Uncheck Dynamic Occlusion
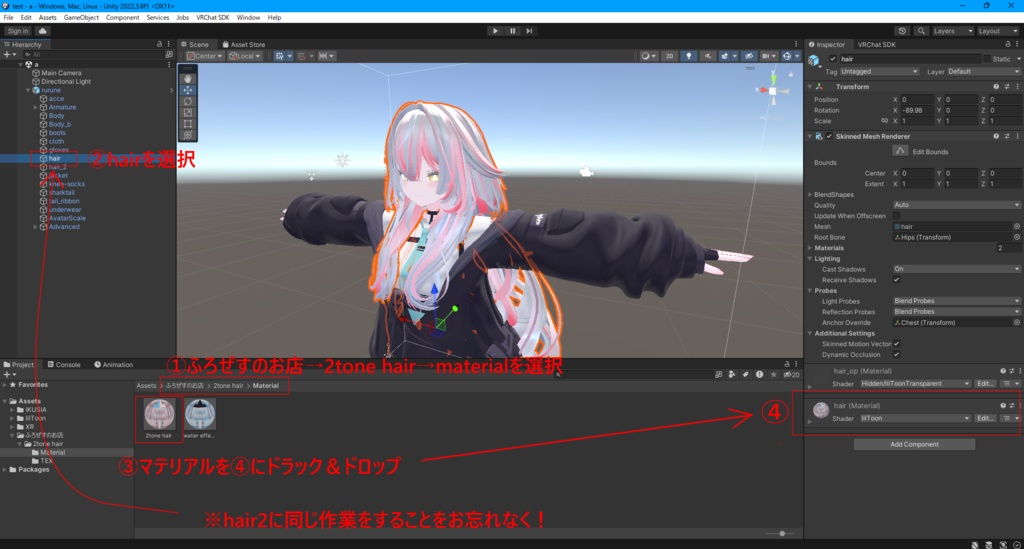This screenshot has height=549, width=1024. (897, 354)
